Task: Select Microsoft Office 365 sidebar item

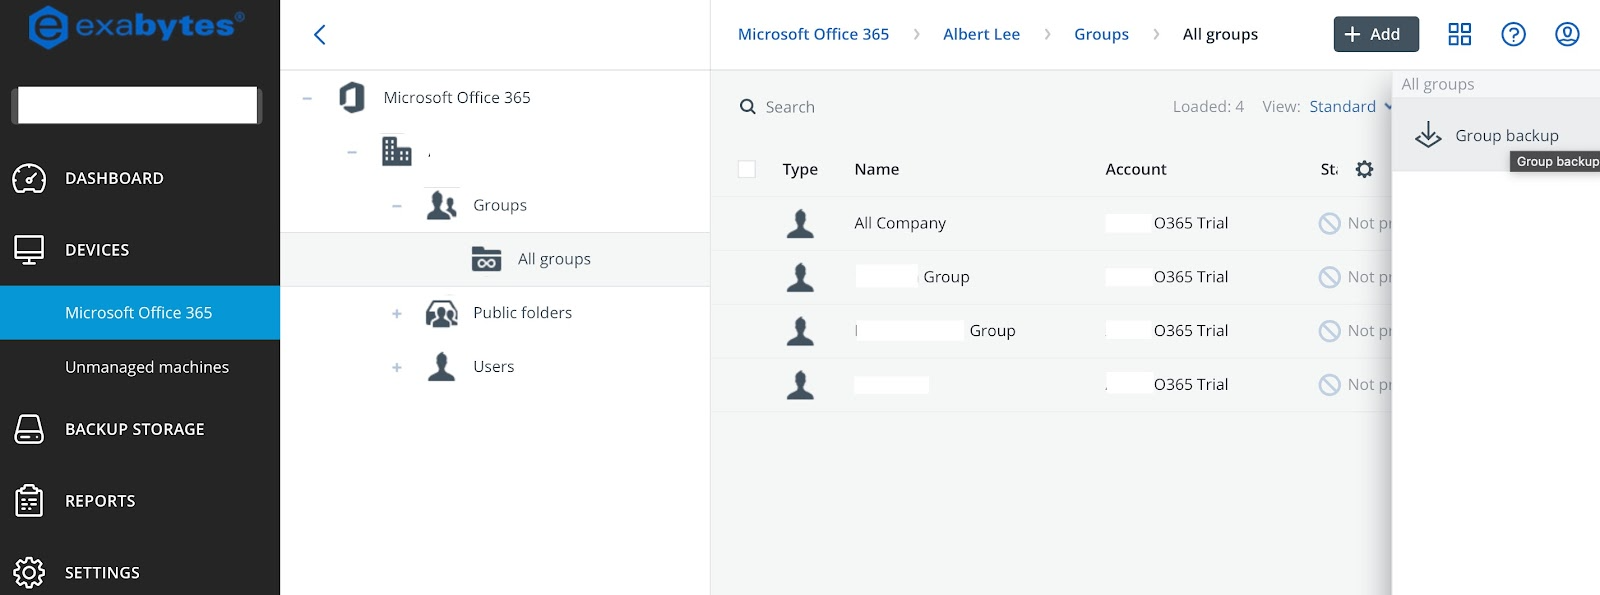Action: click(140, 313)
